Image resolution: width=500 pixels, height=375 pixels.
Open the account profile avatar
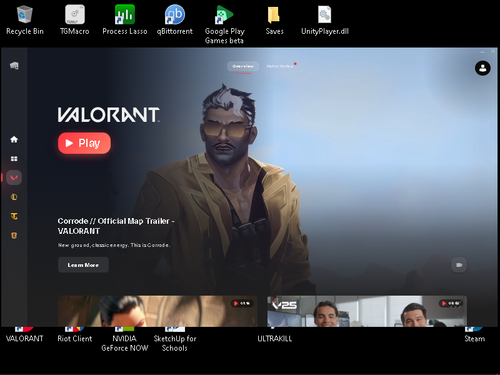tap(482, 68)
